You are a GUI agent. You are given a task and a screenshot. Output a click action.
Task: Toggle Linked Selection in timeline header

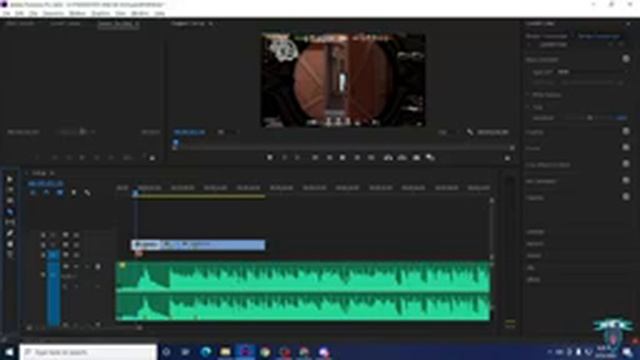[x=60, y=193]
